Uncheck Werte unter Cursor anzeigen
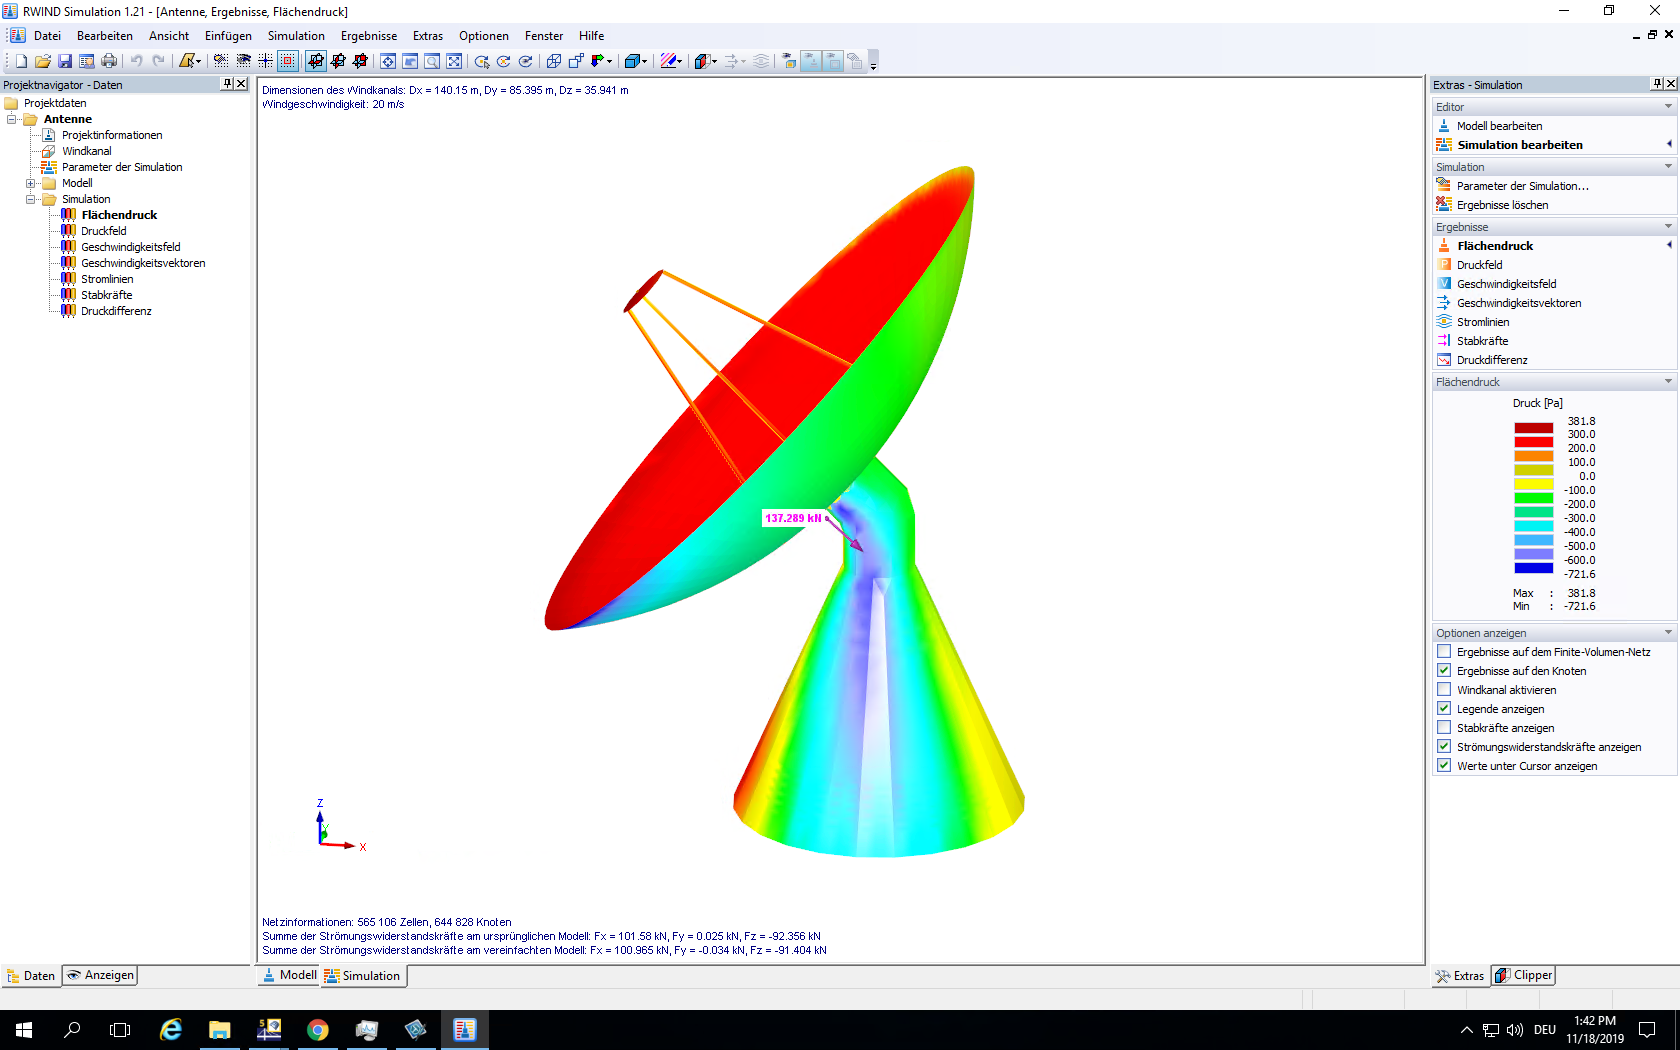 (1444, 766)
